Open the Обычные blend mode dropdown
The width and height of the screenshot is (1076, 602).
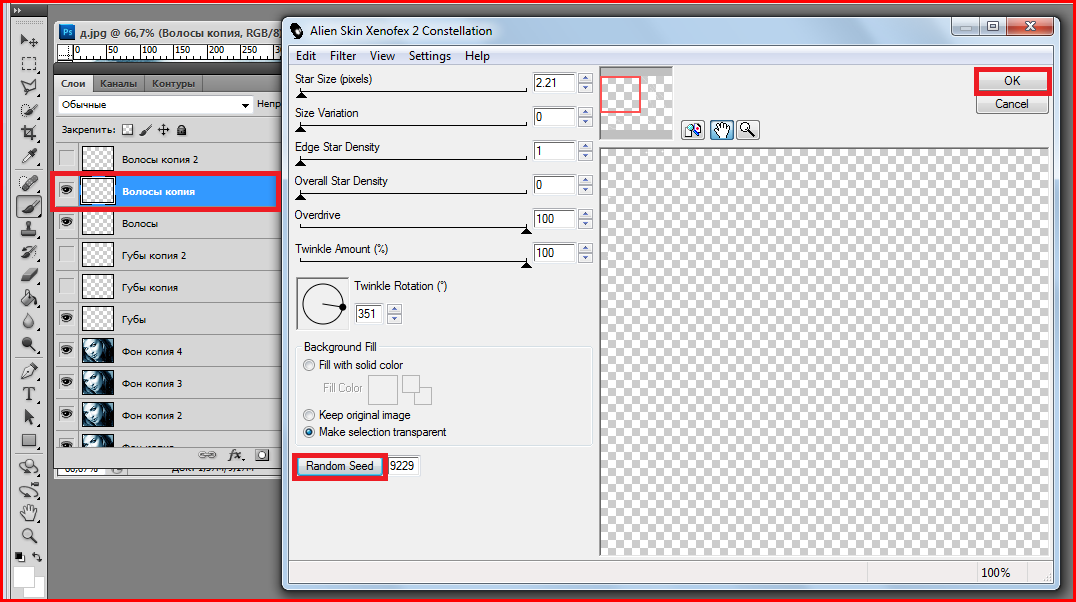pos(155,104)
